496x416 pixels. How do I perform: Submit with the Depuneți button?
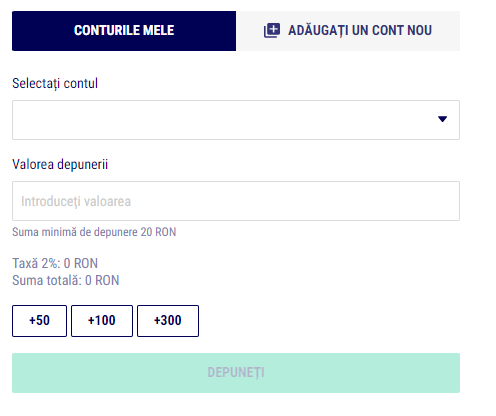[x=236, y=373]
